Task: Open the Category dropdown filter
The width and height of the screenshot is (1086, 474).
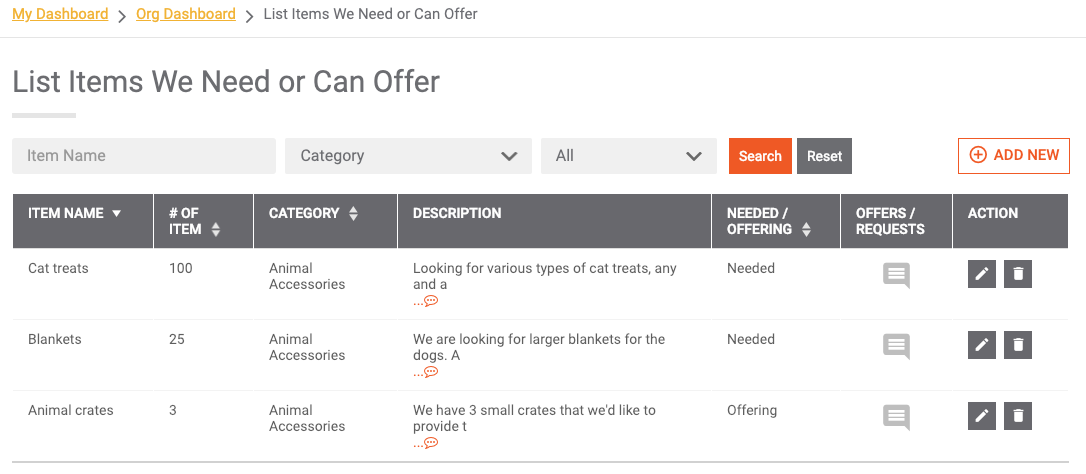Action: 409,156
